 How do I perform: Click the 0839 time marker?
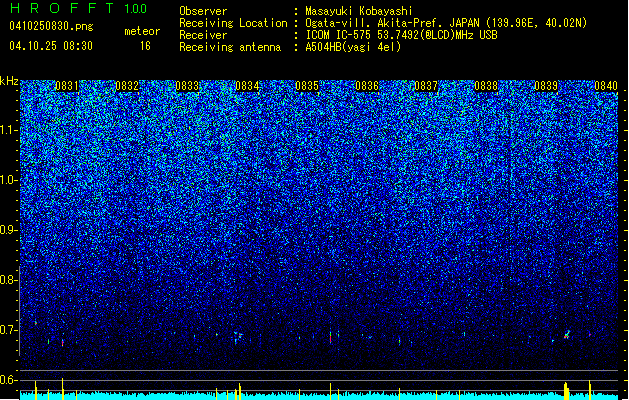pyautogui.click(x=546, y=86)
